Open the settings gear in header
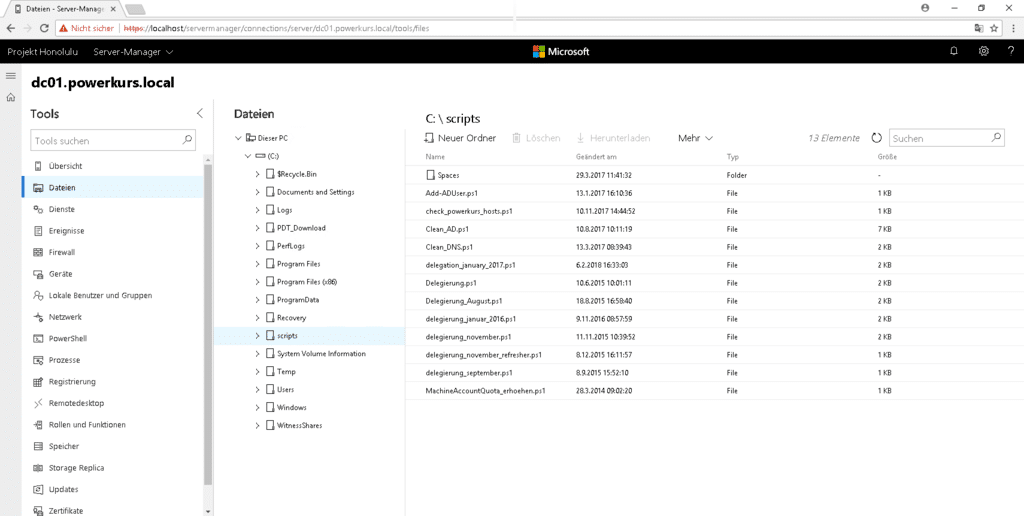Image resolution: width=1024 pixels, height=516 pixels. (984, 51)
